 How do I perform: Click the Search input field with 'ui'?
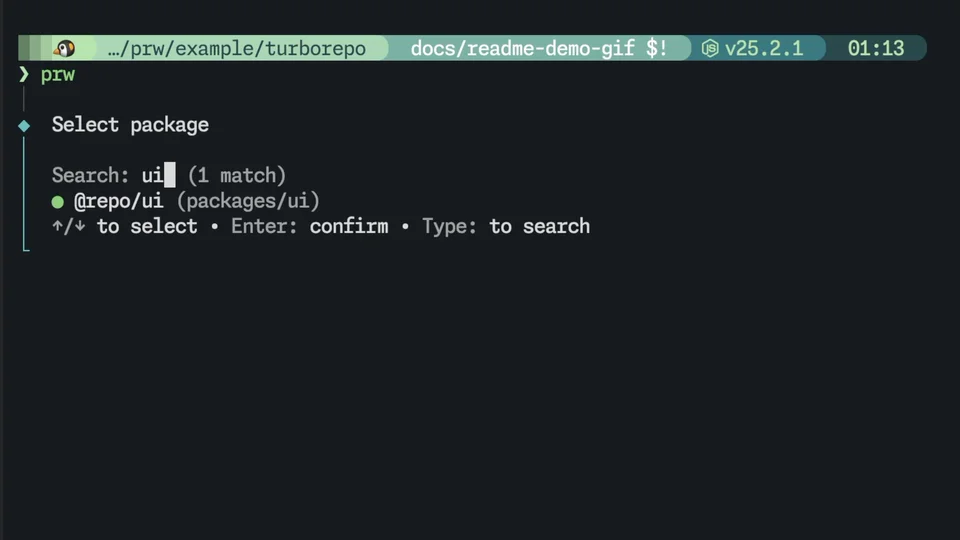152,176
